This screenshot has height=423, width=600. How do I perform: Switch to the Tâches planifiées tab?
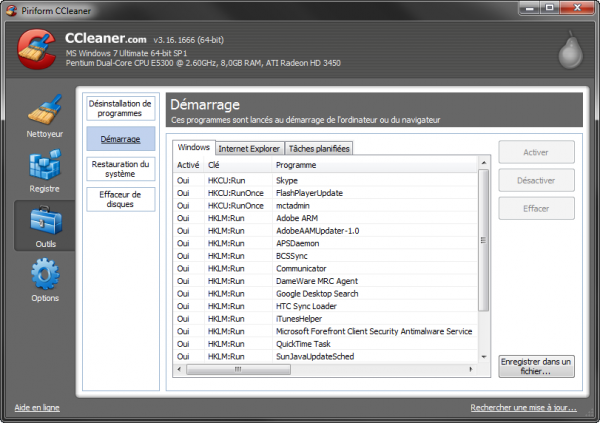[x=320, y=148]
